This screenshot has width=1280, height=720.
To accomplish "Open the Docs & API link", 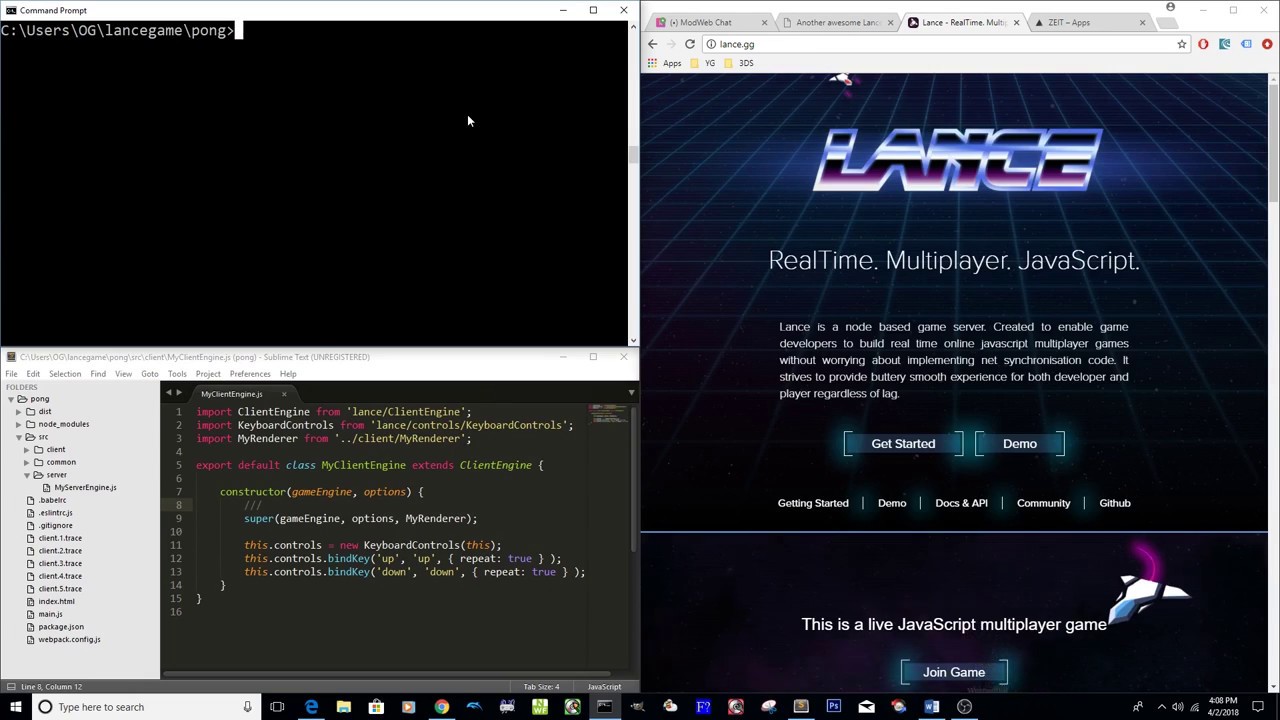I will 961,503.
